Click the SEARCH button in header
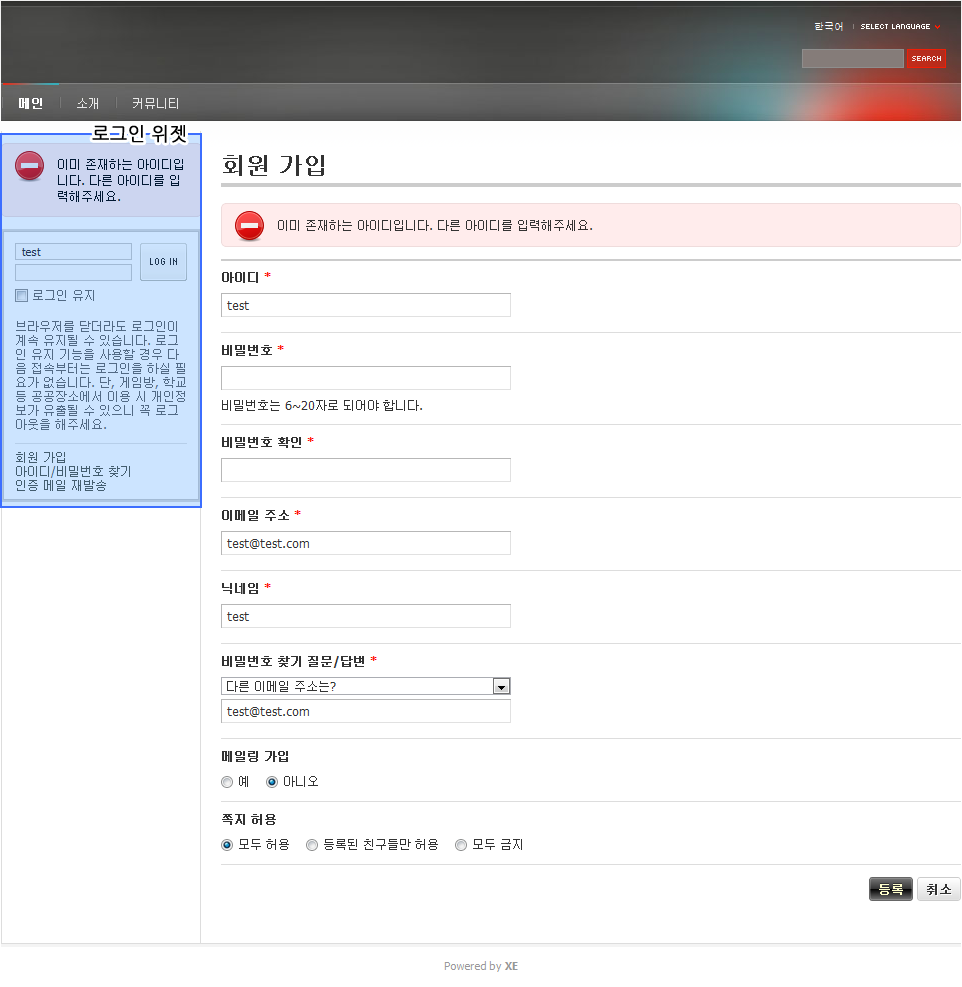 tap(926, 59)
